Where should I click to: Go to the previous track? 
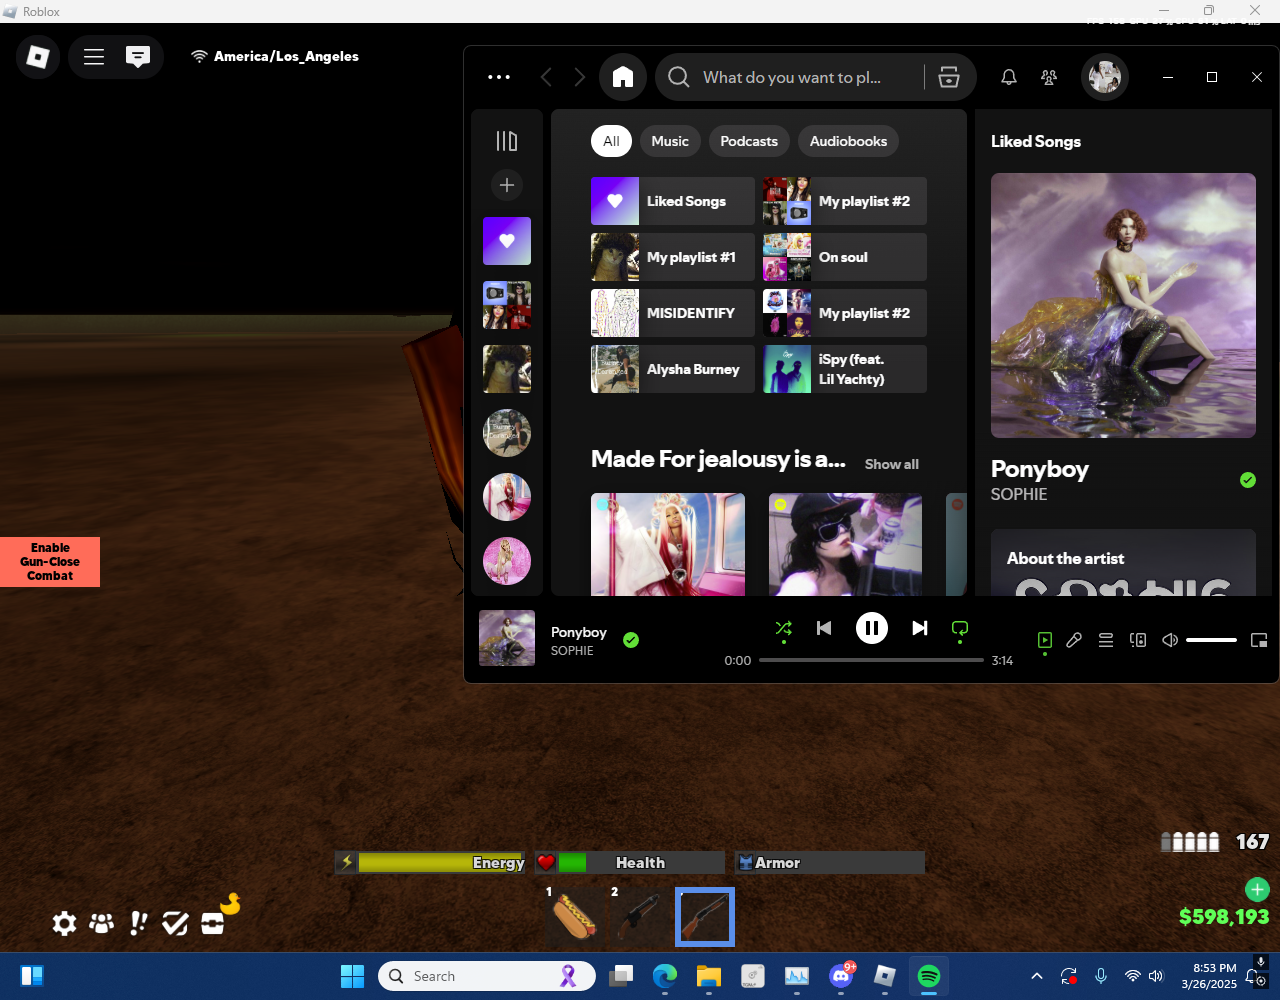click(824, 628)
